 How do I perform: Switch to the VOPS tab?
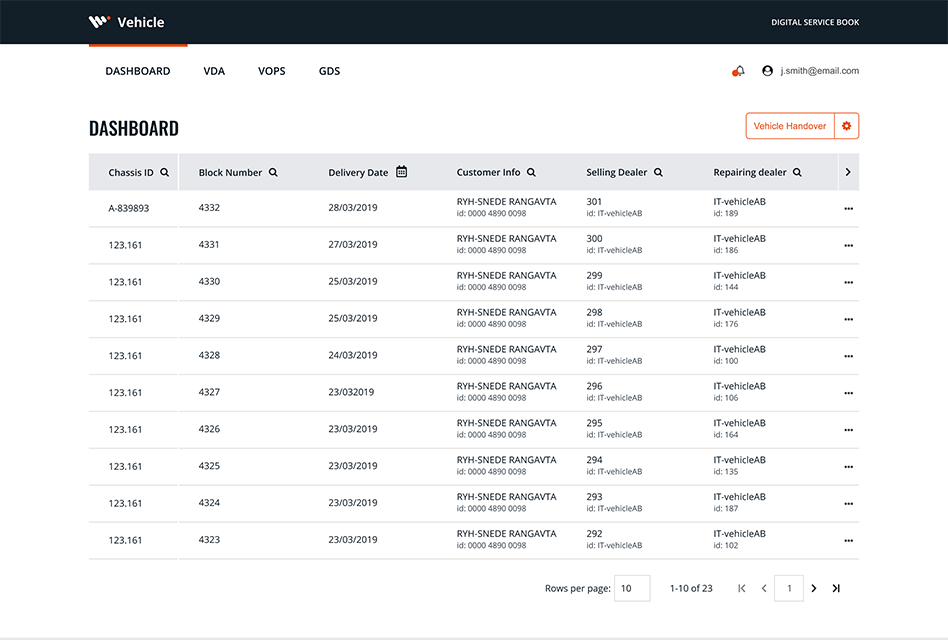[271, 71]
